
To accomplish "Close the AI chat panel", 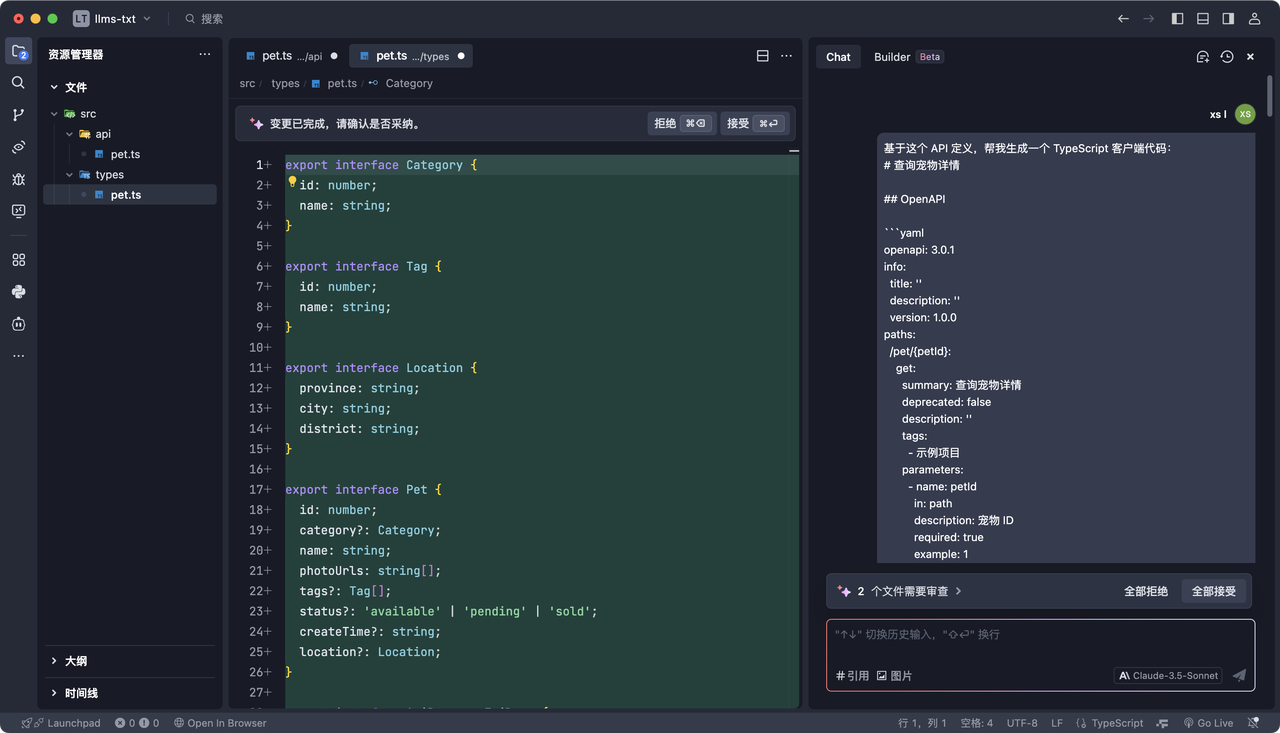I will [x=1250, y=57].
